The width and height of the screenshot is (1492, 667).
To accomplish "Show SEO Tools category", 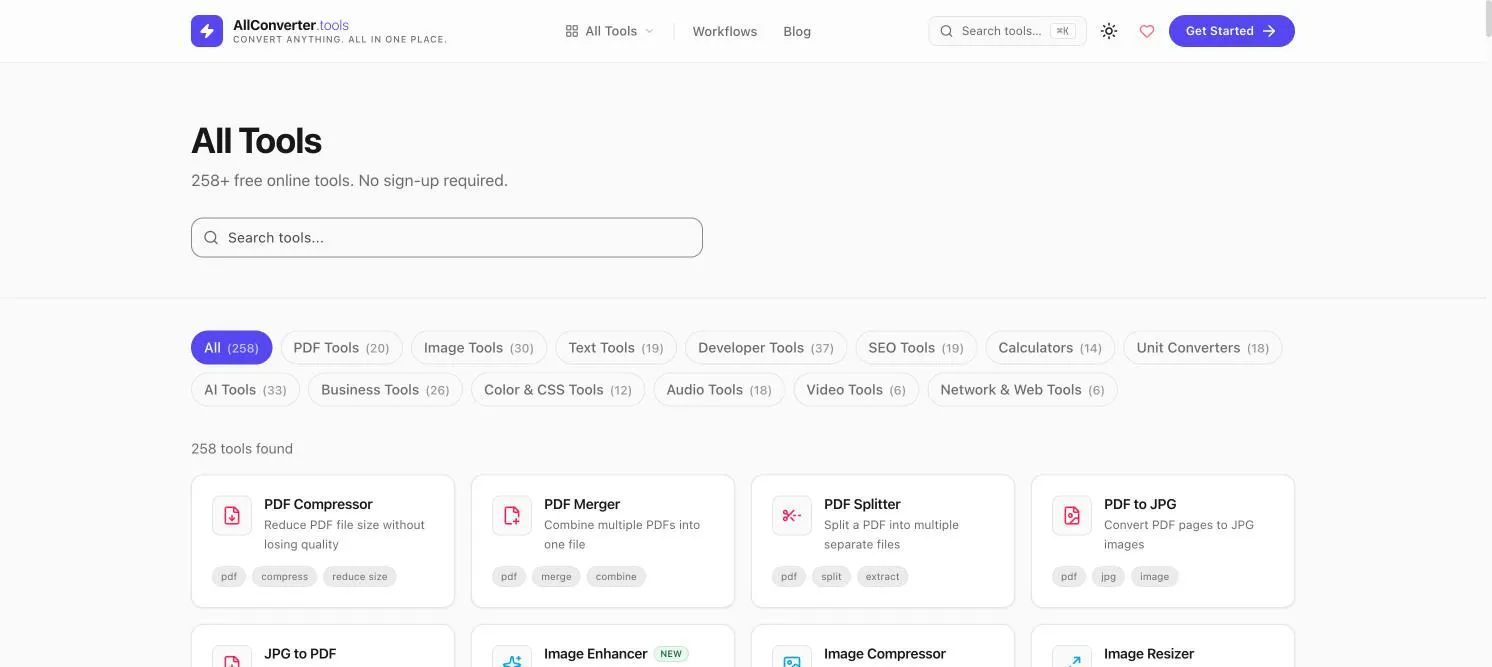I will pyautogui.click(x=916, y=348).
